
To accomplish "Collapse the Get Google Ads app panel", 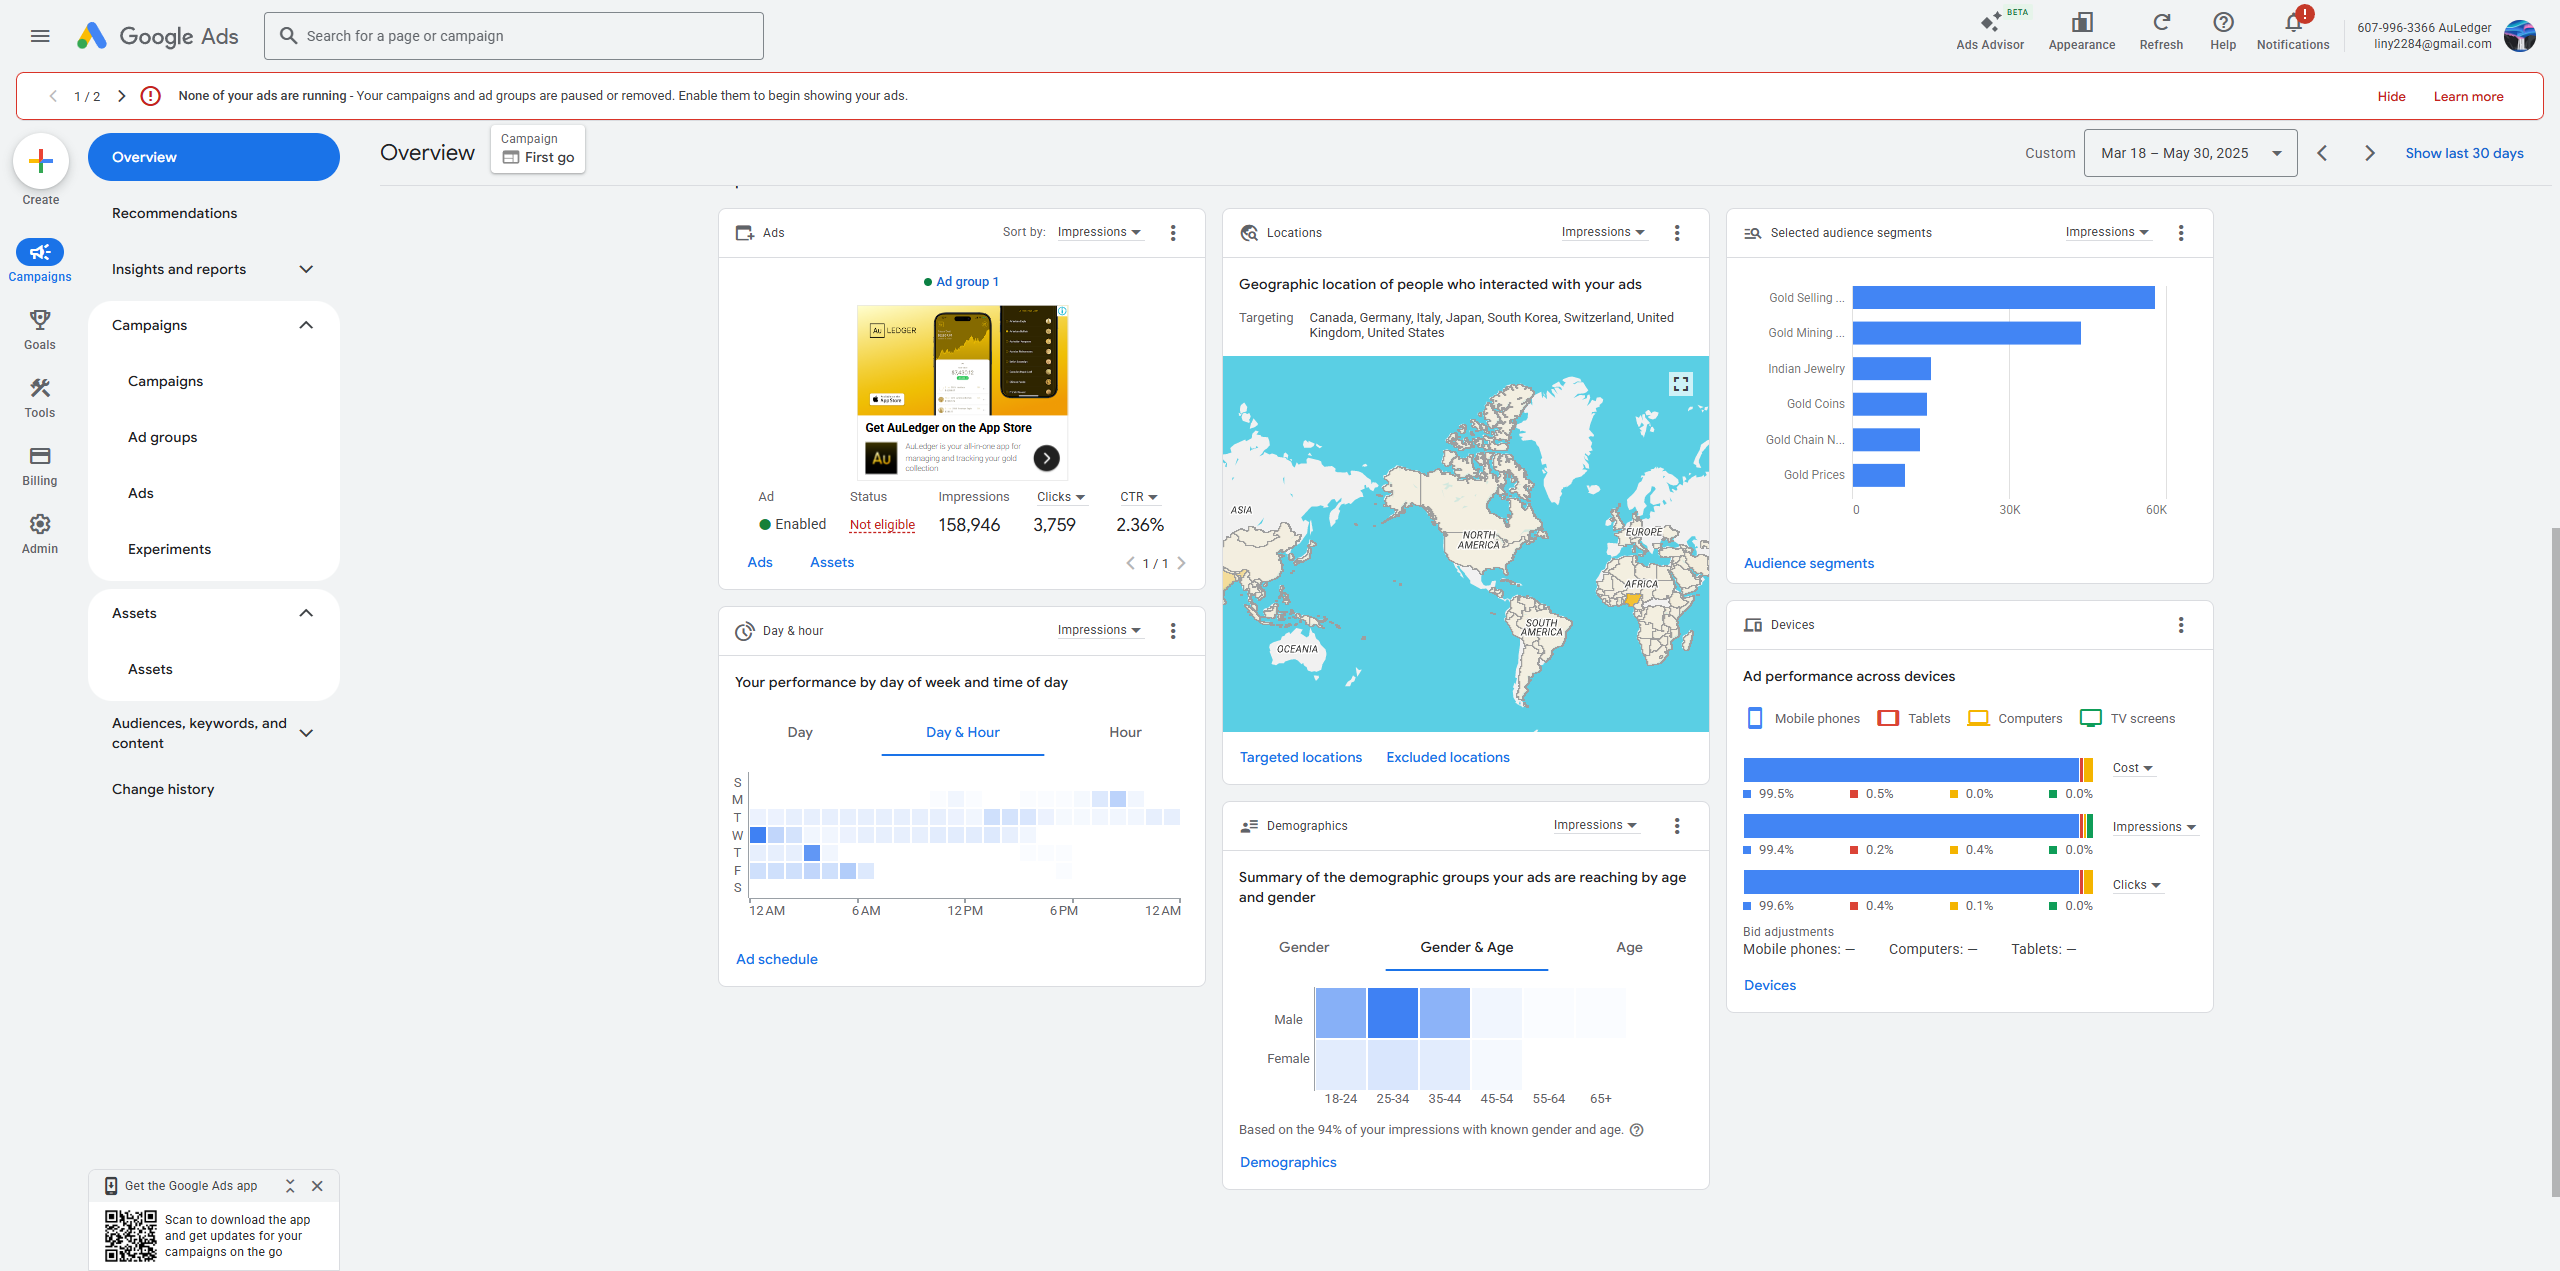I will coord(290,1186).
